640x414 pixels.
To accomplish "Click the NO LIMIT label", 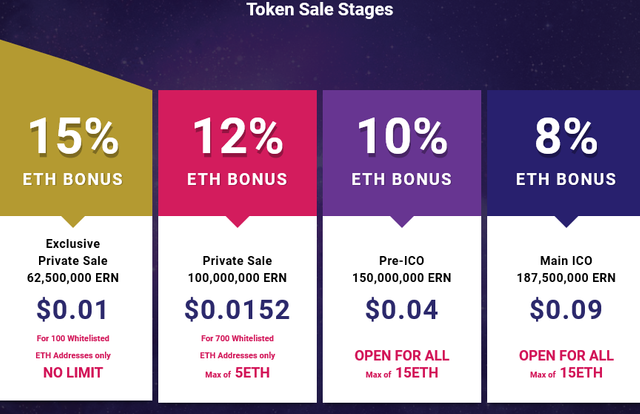I will point(73,373).
